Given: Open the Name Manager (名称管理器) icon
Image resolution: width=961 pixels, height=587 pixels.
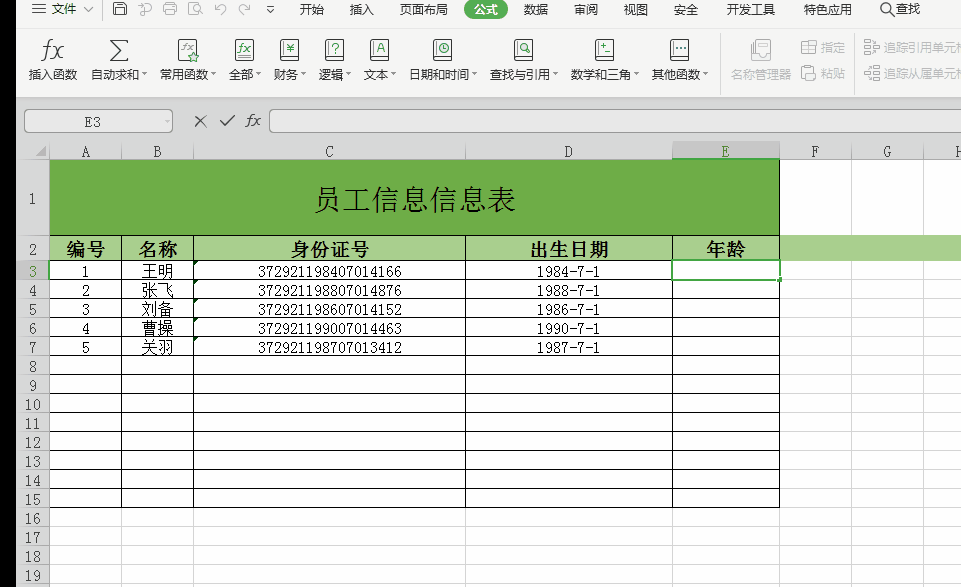Looking at the screenshot, I should (x=761, y=50).
